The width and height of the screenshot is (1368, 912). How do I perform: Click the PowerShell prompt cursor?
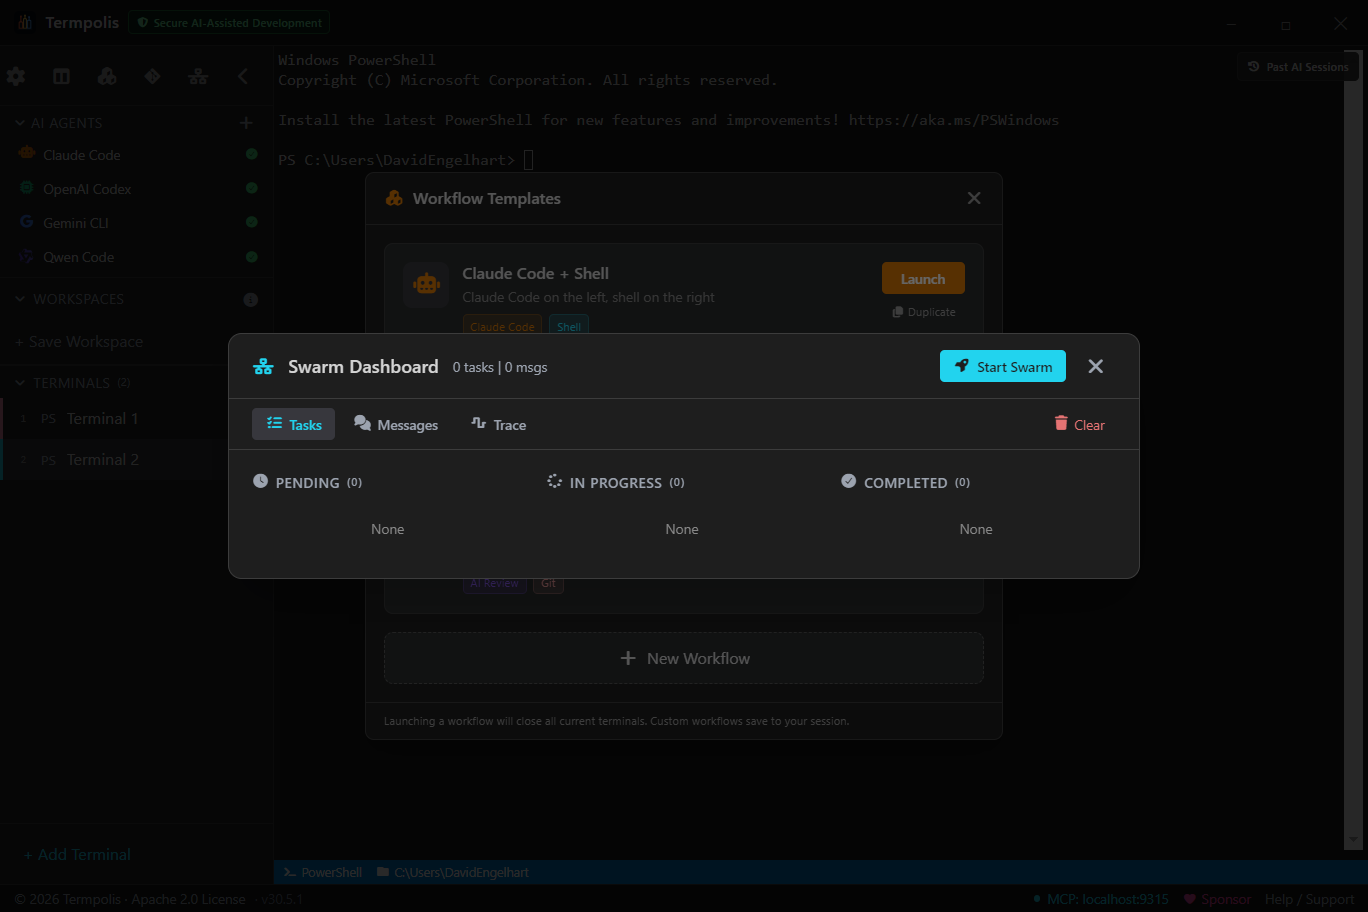pos(529,160)
